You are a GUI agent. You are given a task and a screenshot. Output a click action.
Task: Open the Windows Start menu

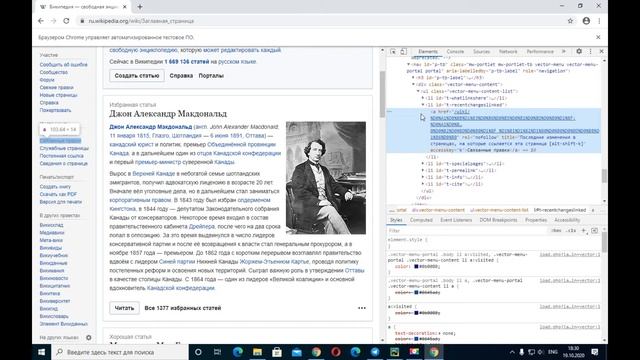point(41,352)
